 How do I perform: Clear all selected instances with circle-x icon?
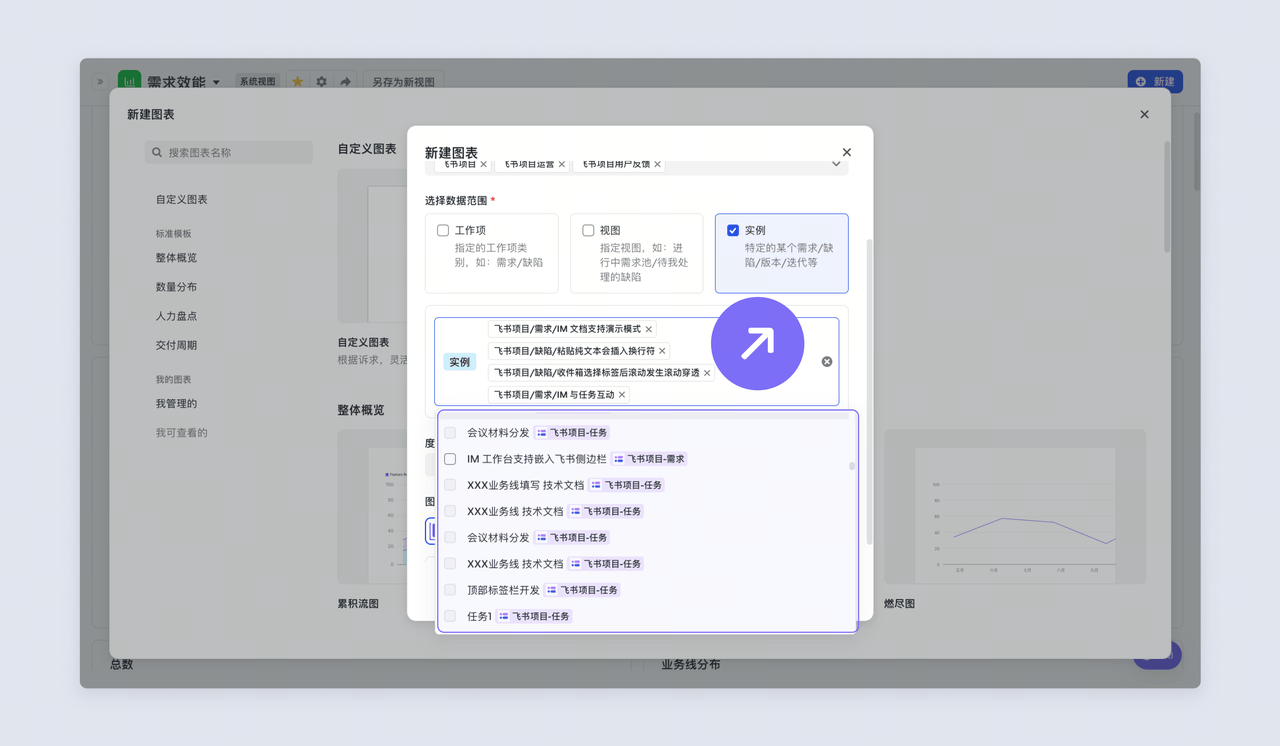(827, 361)
